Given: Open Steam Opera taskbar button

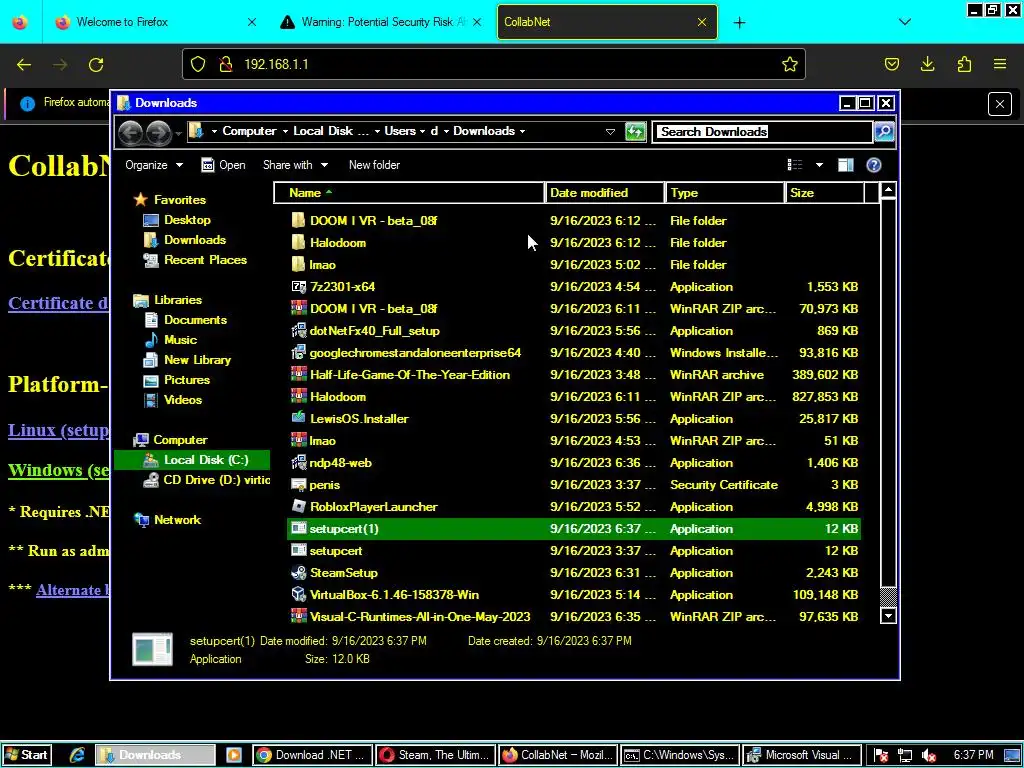Looking at the screenshot, I should click(436, 755).
